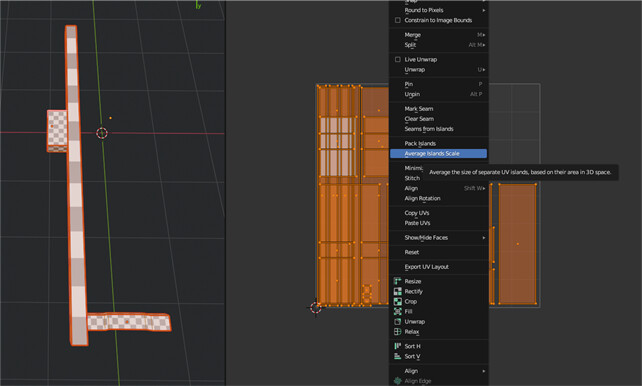
Task: Choose Unpin from the UV menu
Action: coord(439,94)
